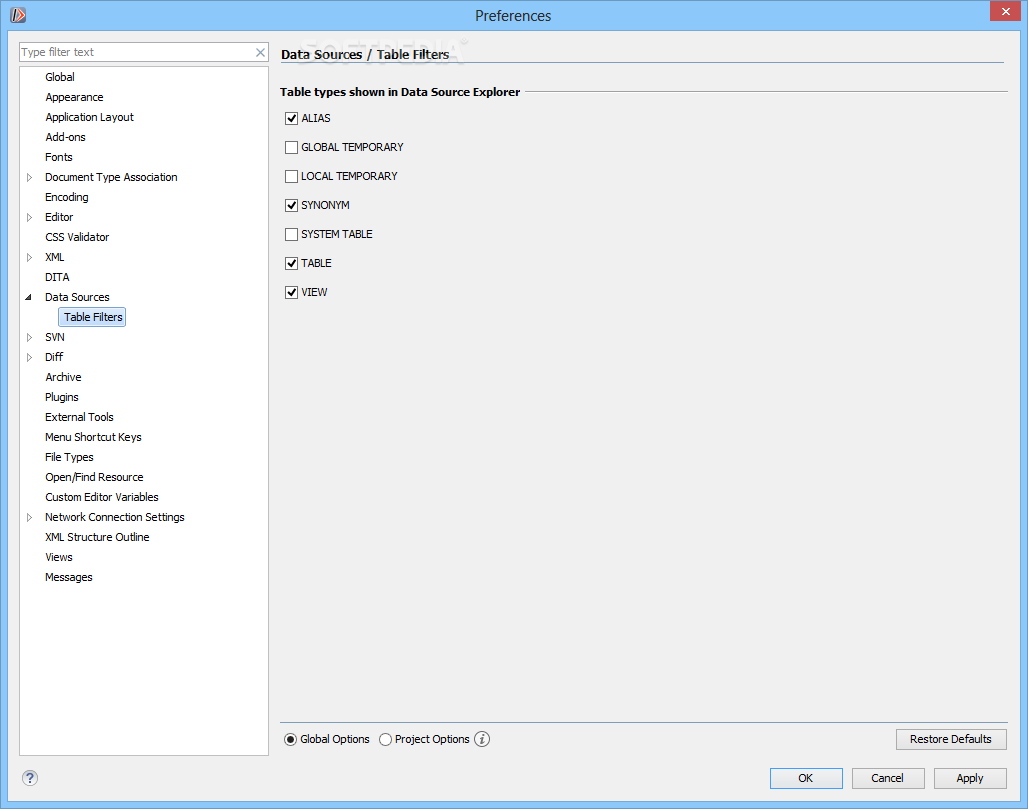Close the Preferences window

(1005, 11)
